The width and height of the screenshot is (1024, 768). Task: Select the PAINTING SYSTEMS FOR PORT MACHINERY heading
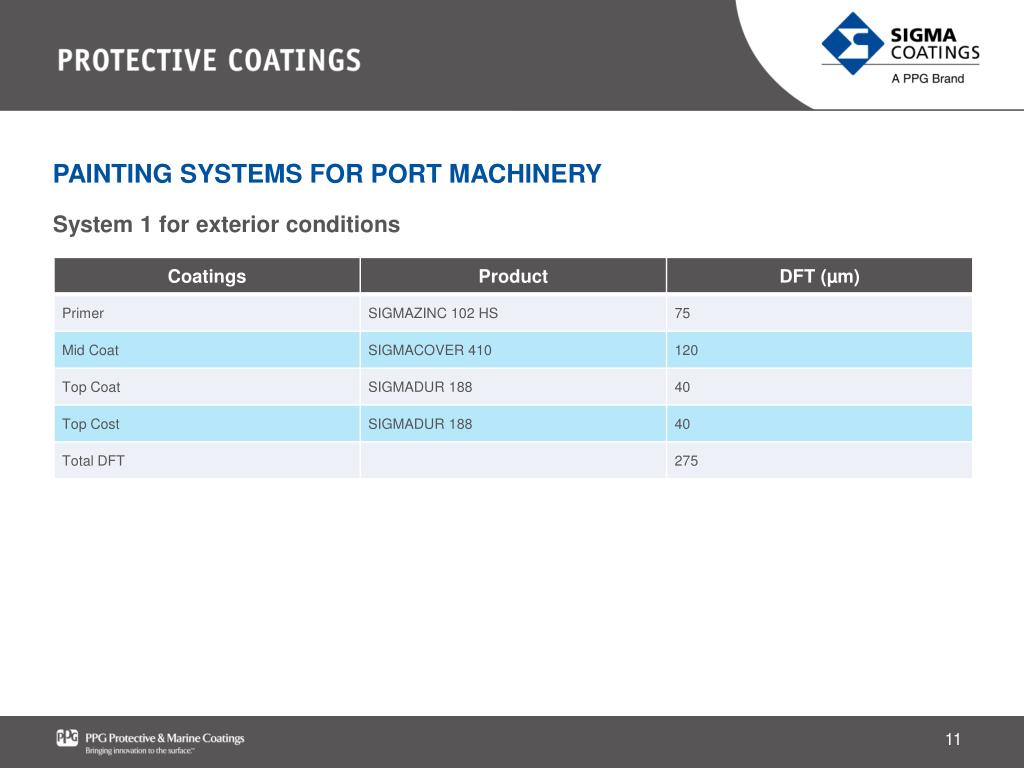point(327,174)
